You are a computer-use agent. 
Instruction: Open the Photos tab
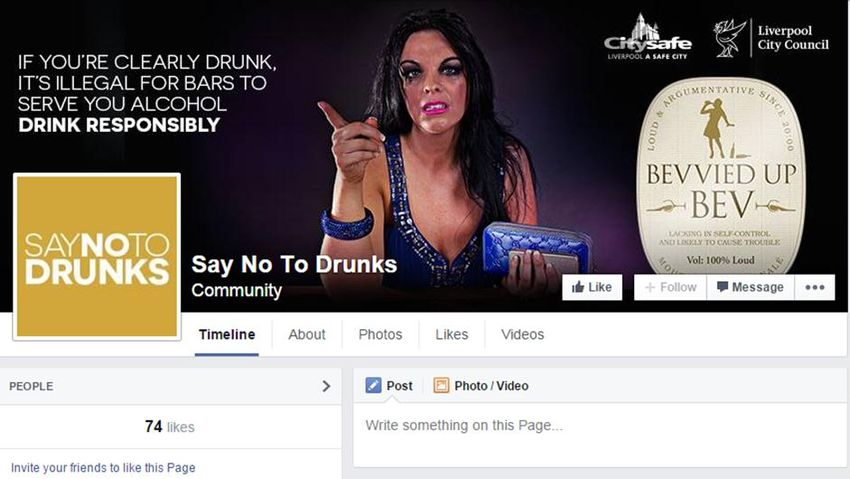pos(381,335)
